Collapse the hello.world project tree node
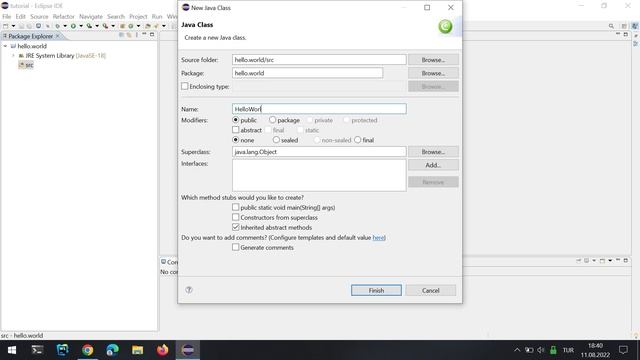 click(x=5, y=46)
